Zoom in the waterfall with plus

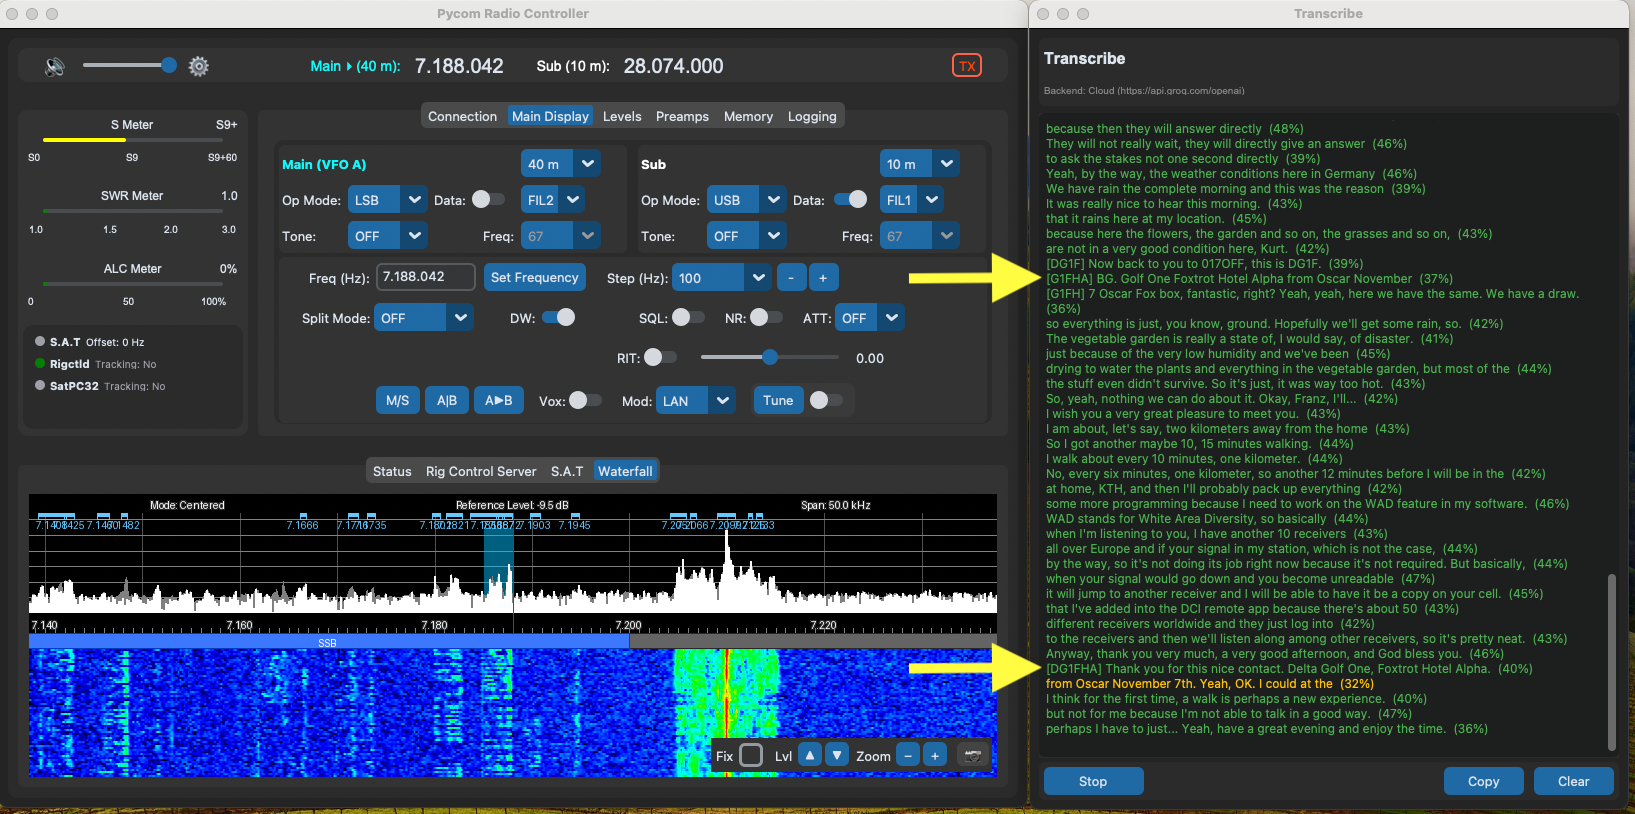935,755
